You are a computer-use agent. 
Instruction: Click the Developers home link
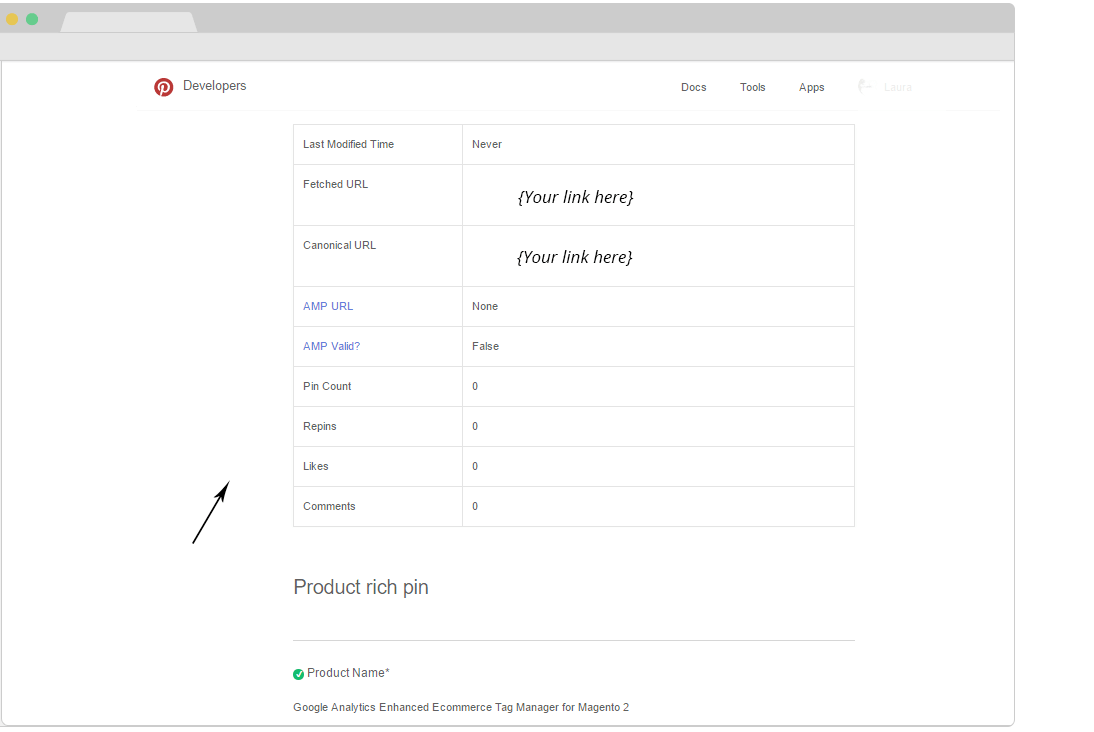pos(214,86)
